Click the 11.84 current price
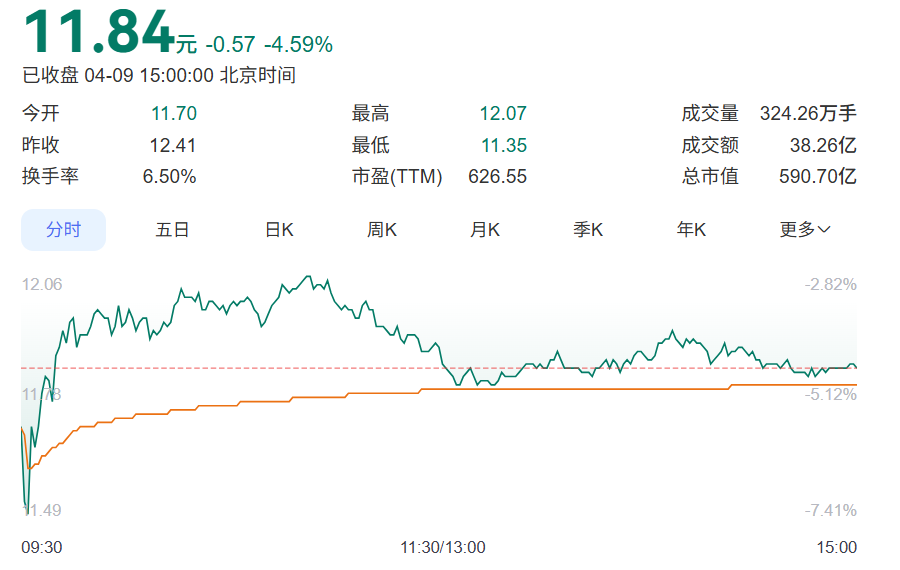 point(98,32)
